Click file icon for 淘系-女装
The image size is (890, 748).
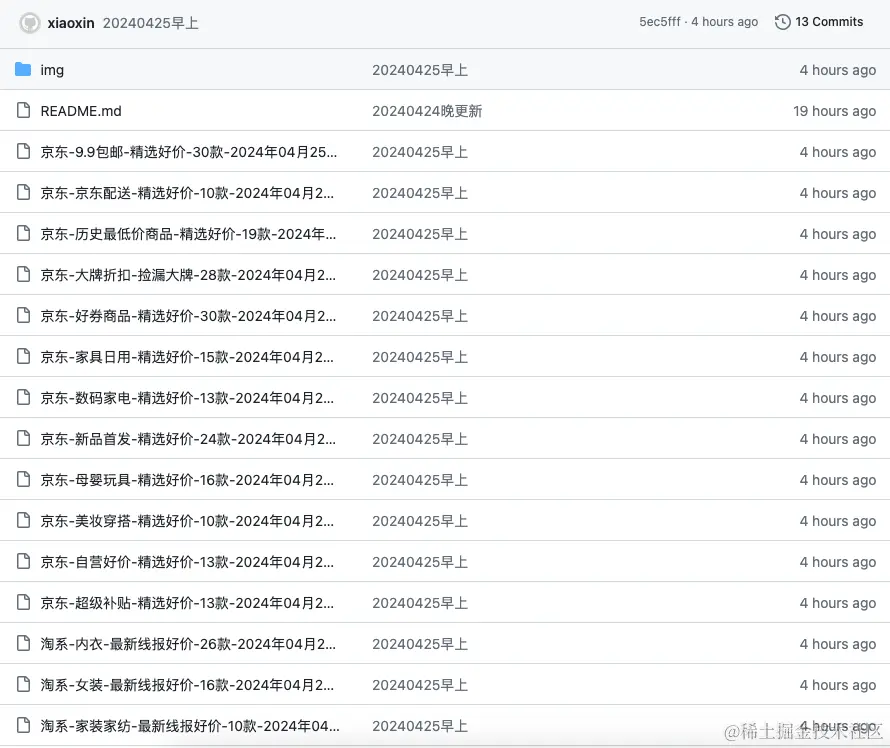point(23,684)
